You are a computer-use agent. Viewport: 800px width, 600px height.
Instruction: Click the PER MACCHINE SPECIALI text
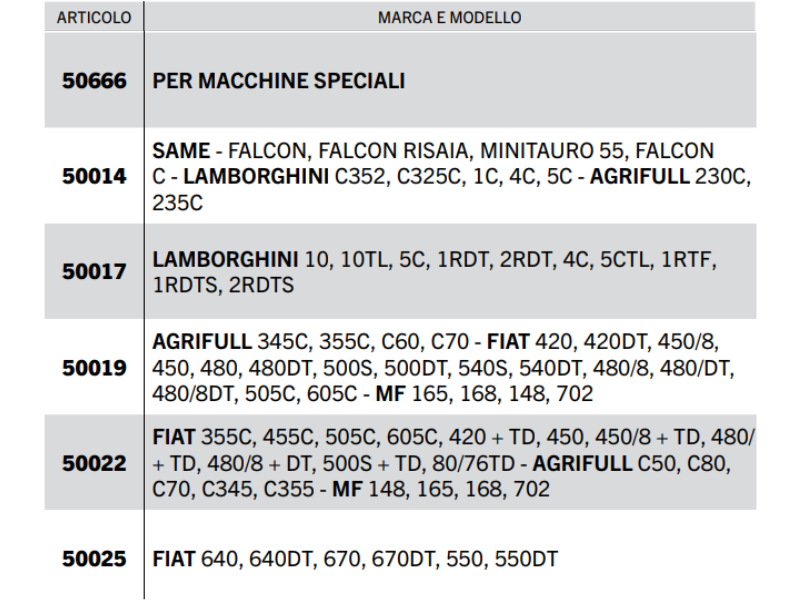tap(279, 81)
